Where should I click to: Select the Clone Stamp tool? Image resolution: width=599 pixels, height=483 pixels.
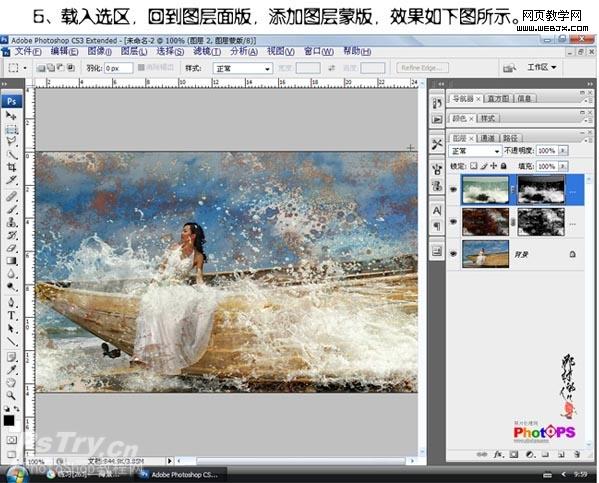11,222
